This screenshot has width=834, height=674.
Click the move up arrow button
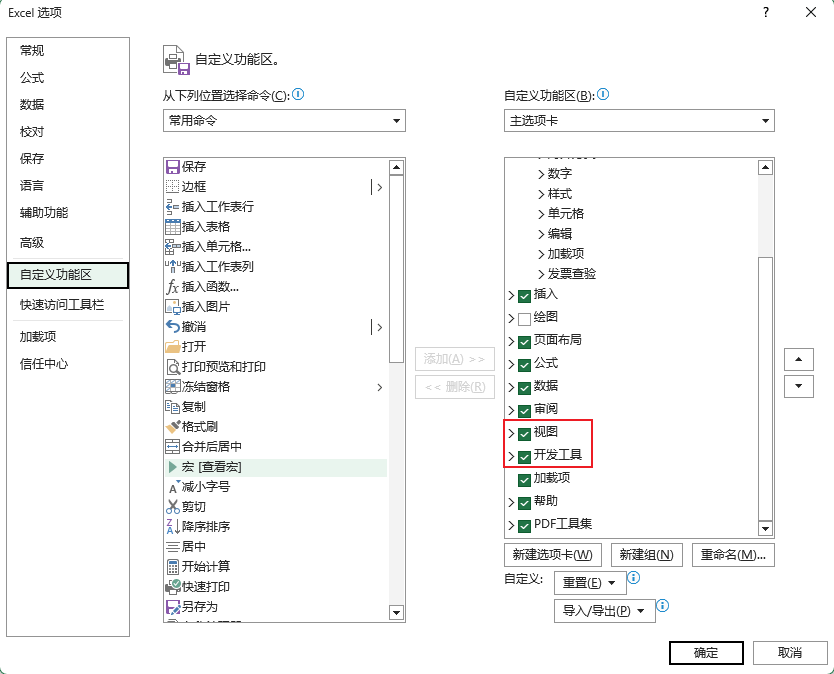pos(798,359)
